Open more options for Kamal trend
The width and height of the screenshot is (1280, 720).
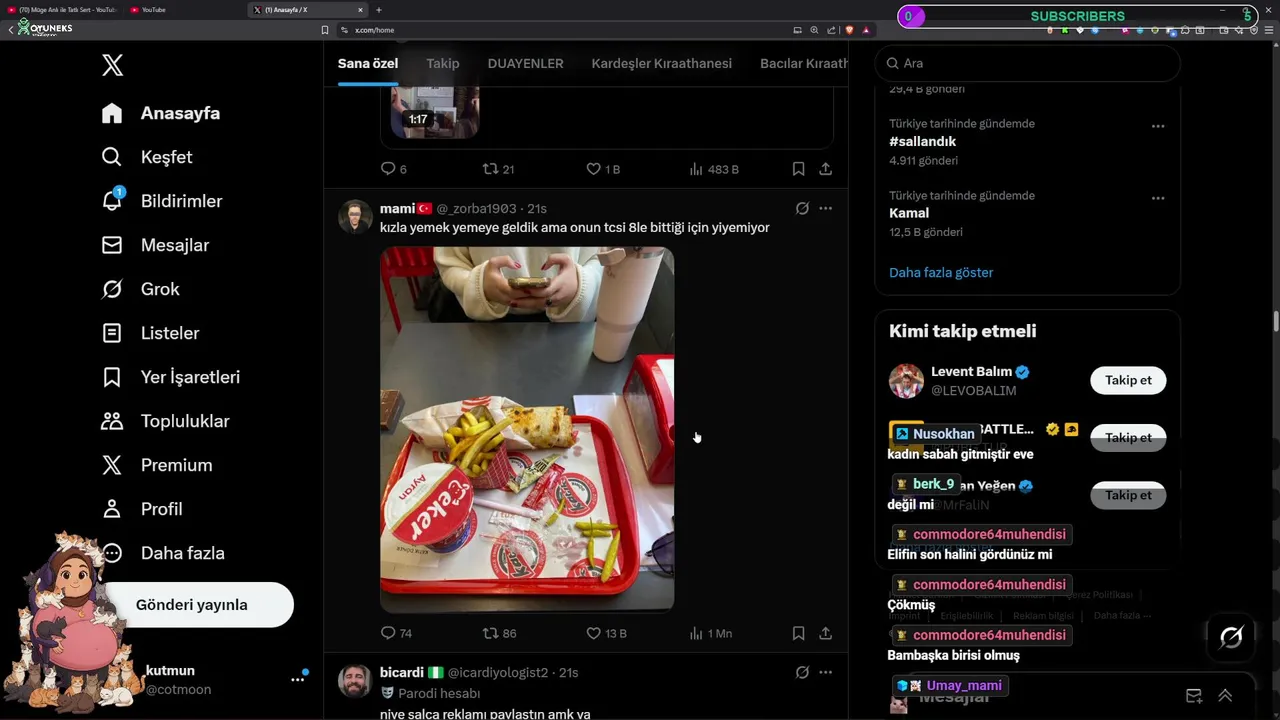click(1158, 198)
